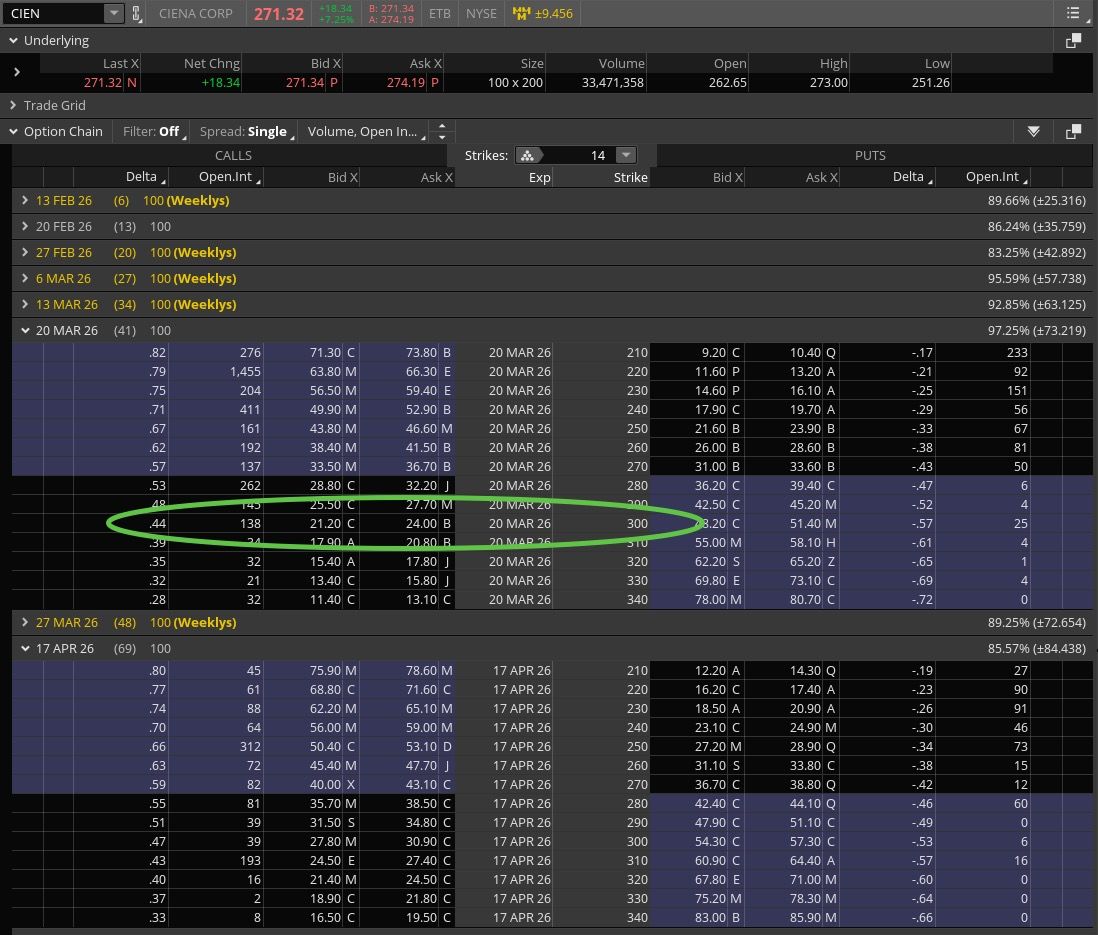The height and width of the screenshot is (935, 1098).
Task: Open the top-right list menu icon
Action: coord(1074,14)
